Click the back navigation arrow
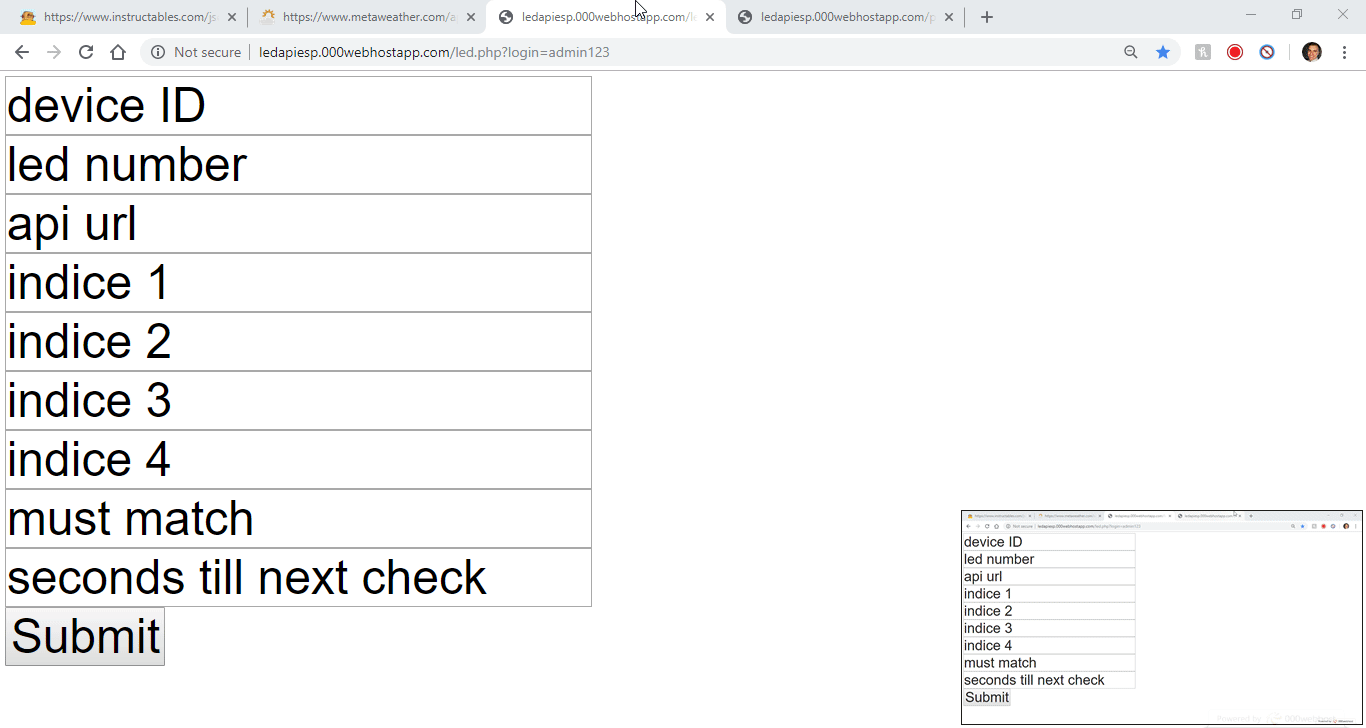The width and height of the screenshot is (1366, 728). (x=22, y=51)
